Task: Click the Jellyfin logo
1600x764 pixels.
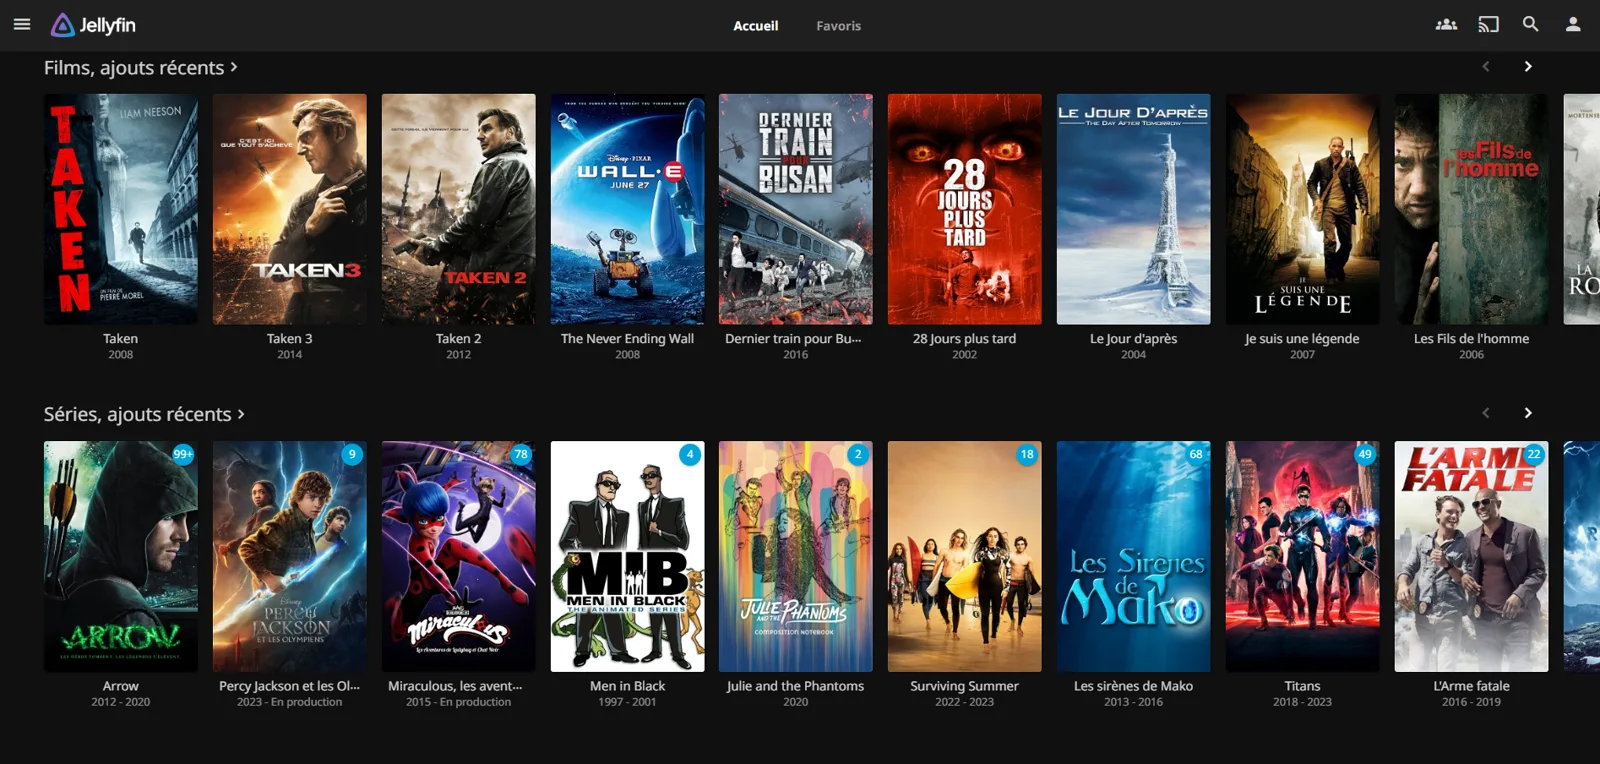Action: click(x=94, y=25)
